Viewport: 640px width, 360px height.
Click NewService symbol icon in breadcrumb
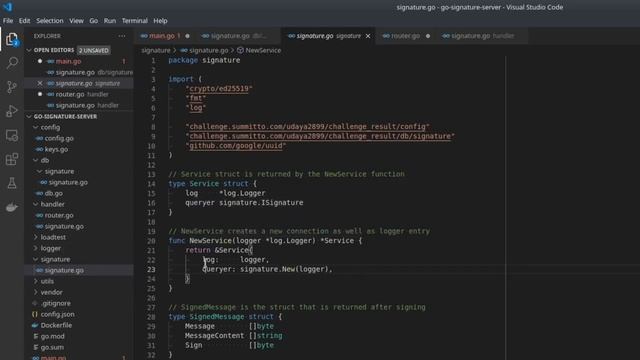point(240,50)
